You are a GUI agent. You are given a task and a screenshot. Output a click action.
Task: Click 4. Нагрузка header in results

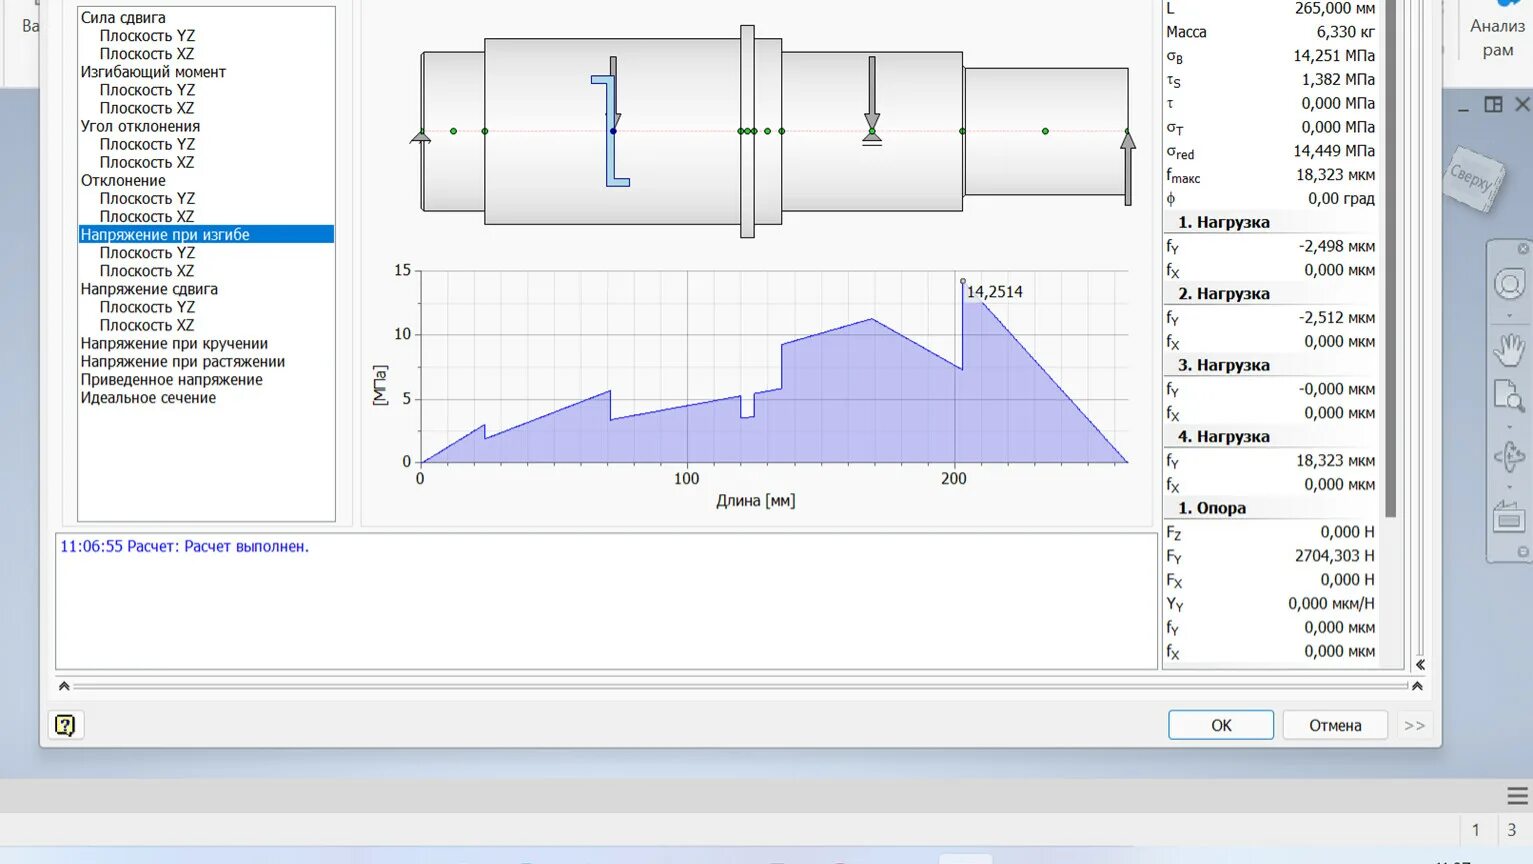(1223, 437)
